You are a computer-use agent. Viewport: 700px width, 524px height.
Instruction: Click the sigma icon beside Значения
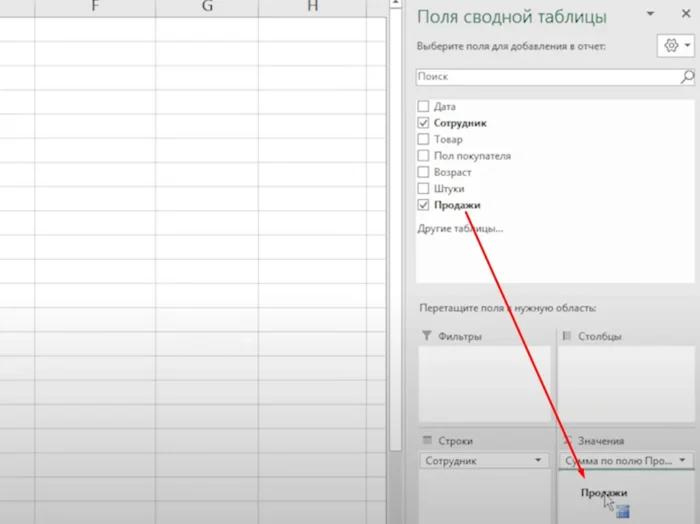[x=567, y=440]
